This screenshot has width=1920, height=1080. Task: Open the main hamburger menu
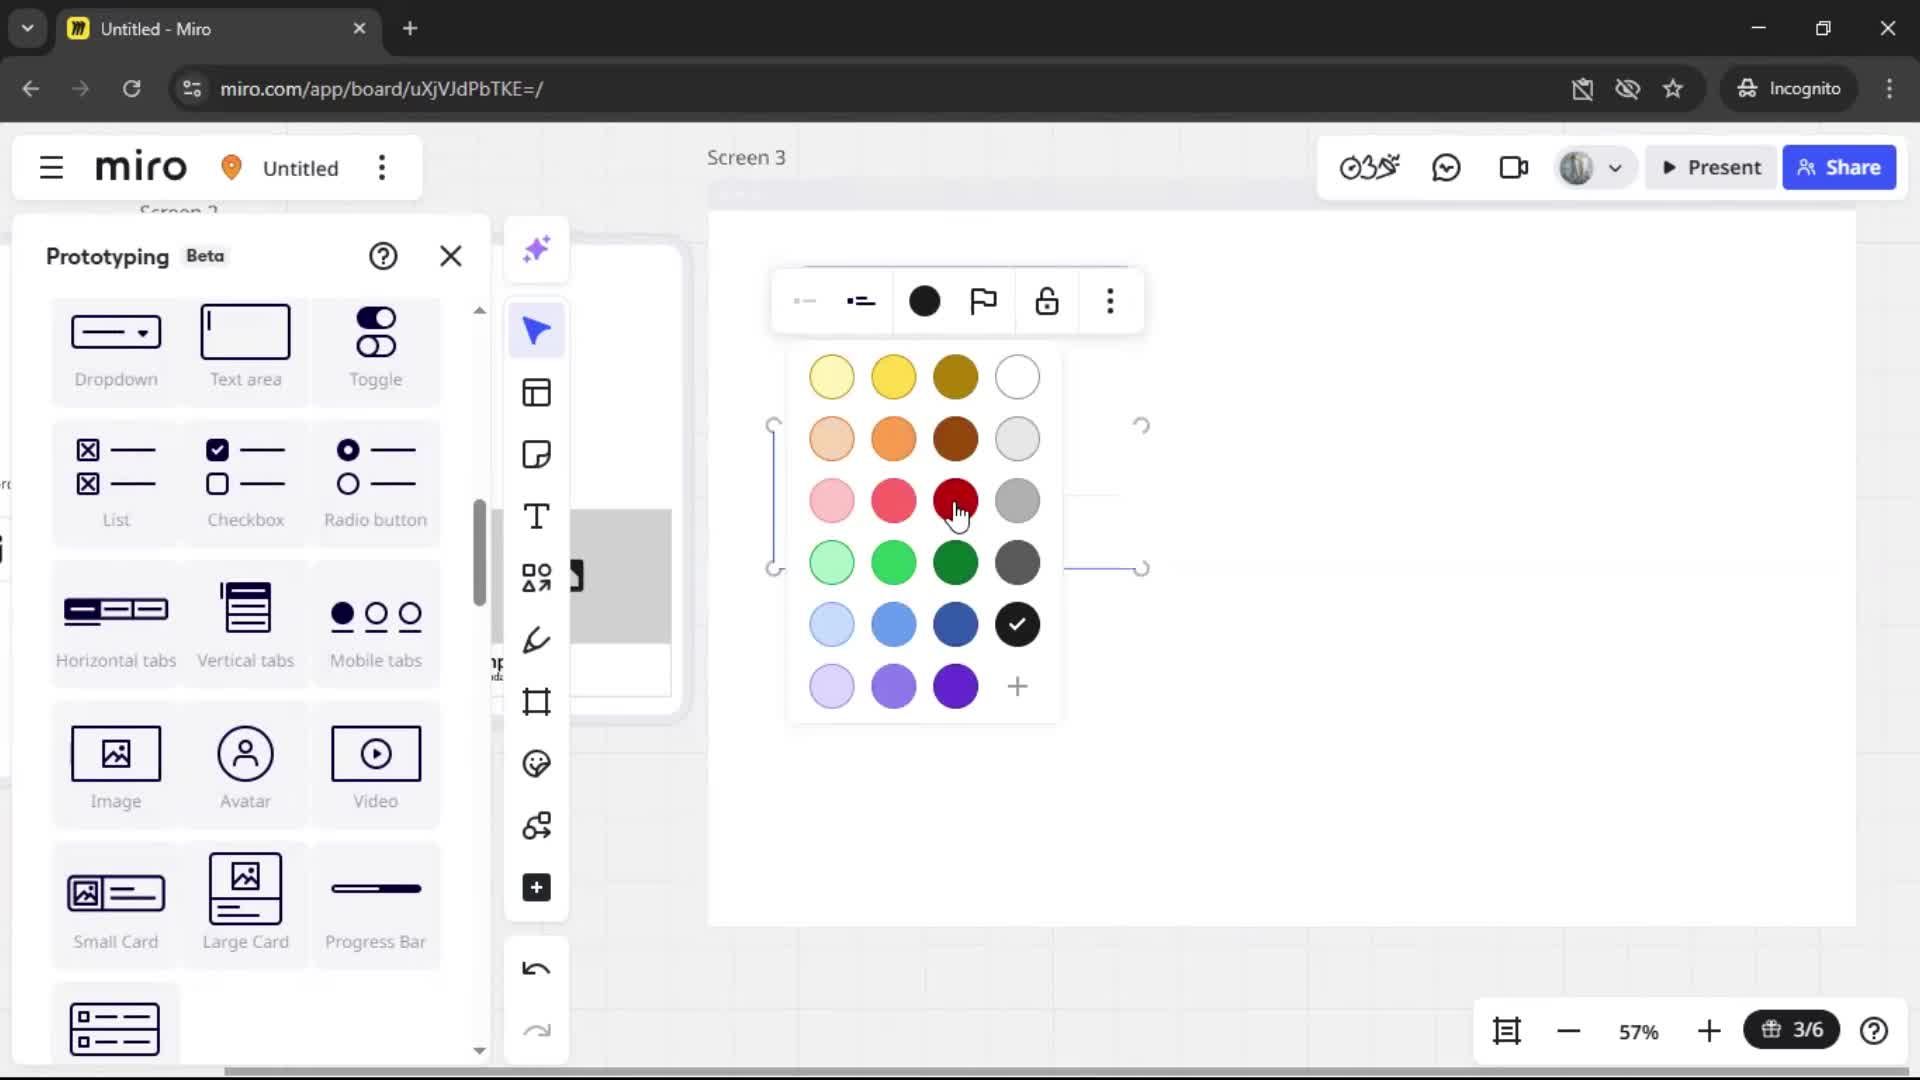pyautogui.click(x=51, y=168)
